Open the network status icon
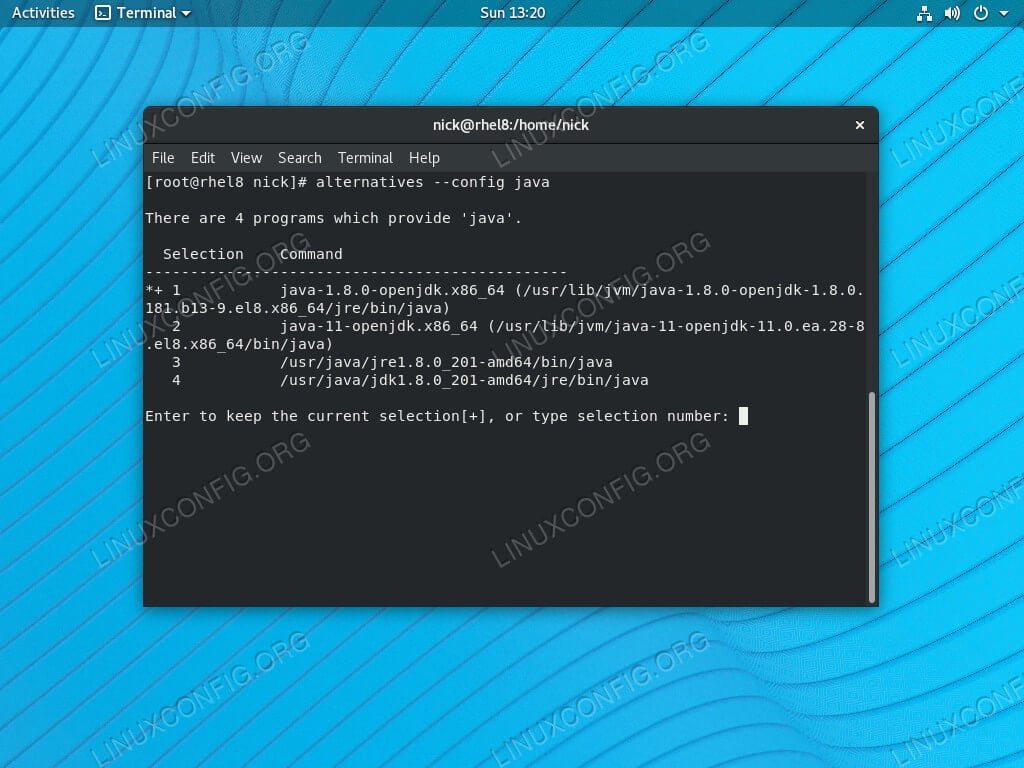 pos(924,13)
